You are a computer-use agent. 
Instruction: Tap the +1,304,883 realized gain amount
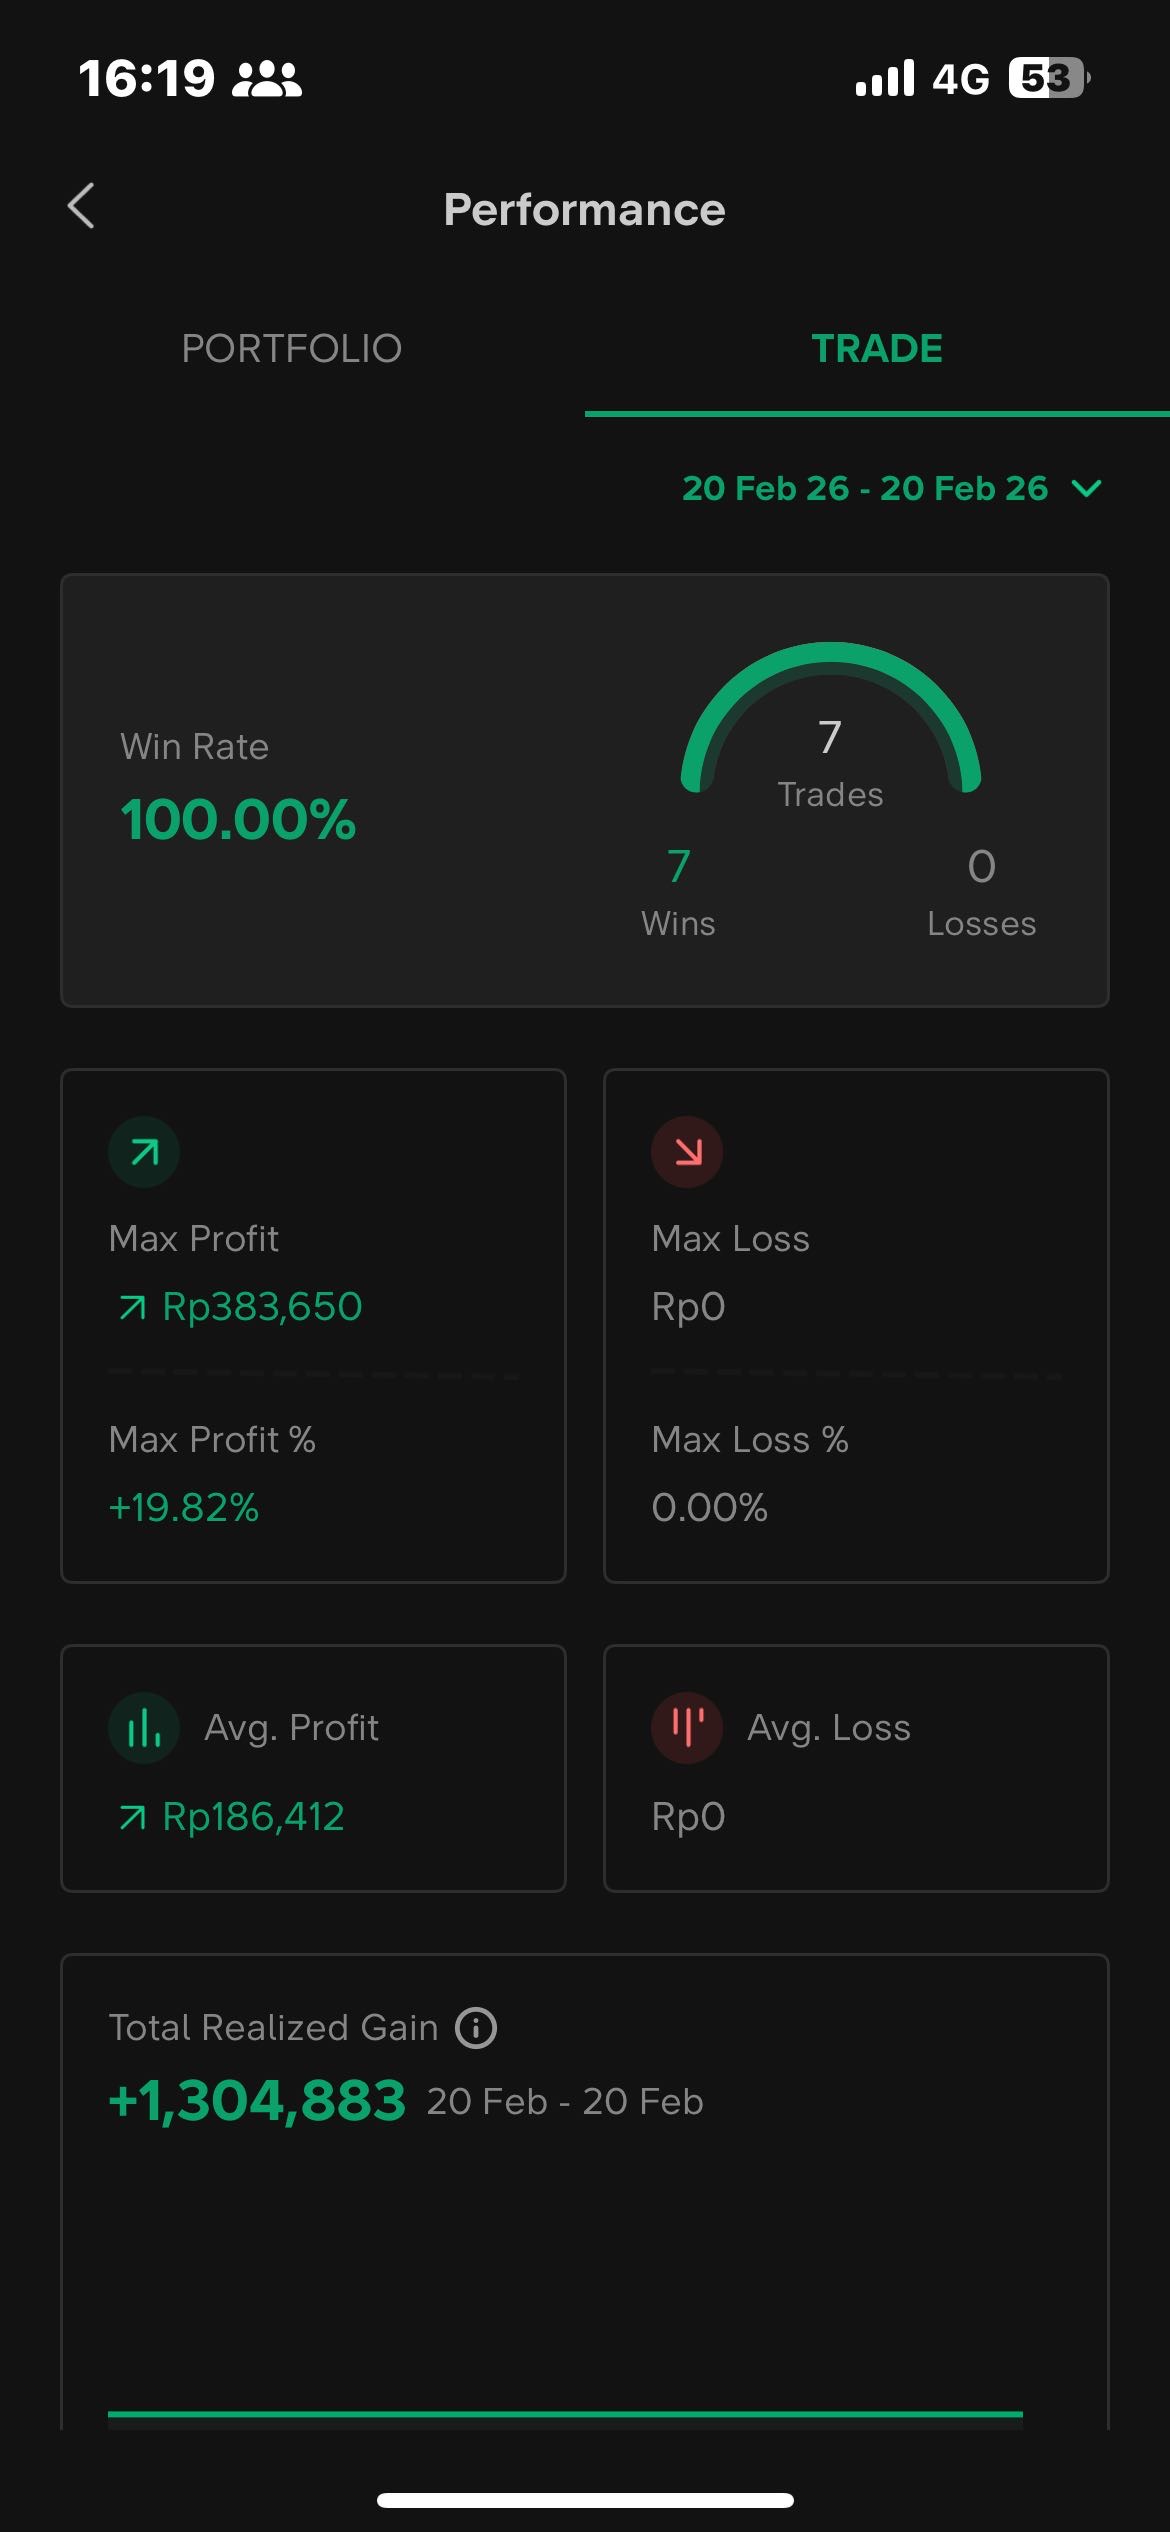click(257, 2100)
